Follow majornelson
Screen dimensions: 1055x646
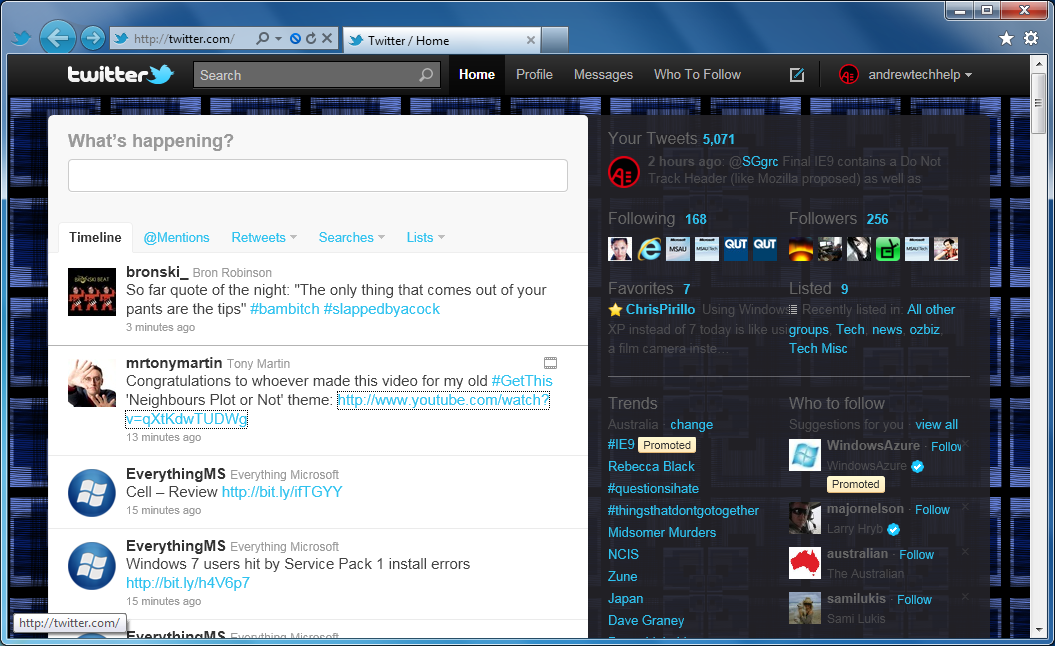click(933, 510)
